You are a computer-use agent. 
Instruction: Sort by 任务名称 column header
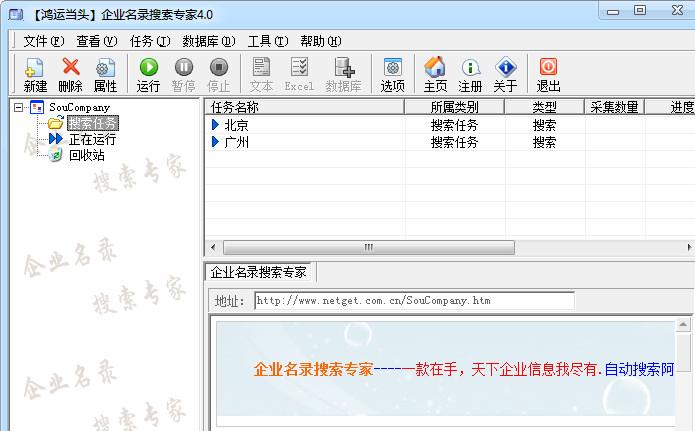(x=304, y=107)
